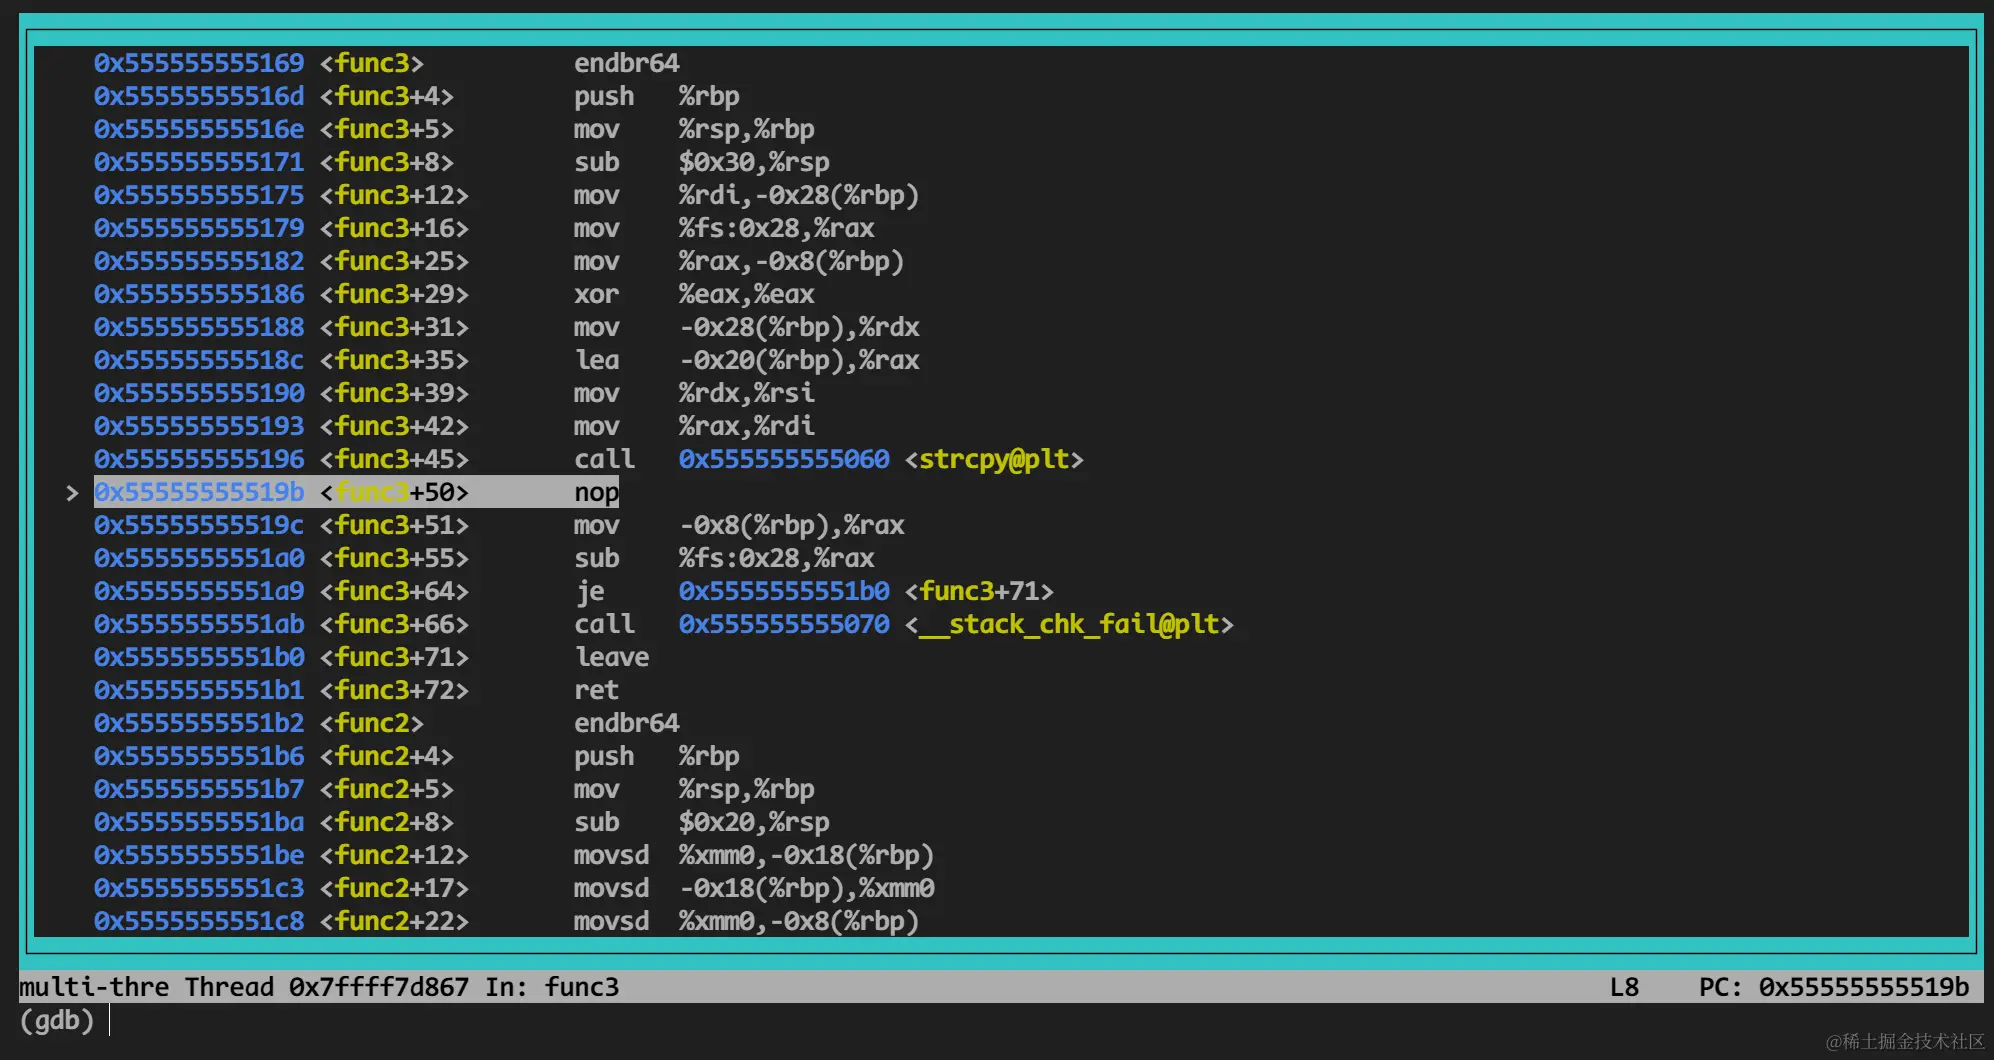Click the <func2+4> label

(387, 756)
